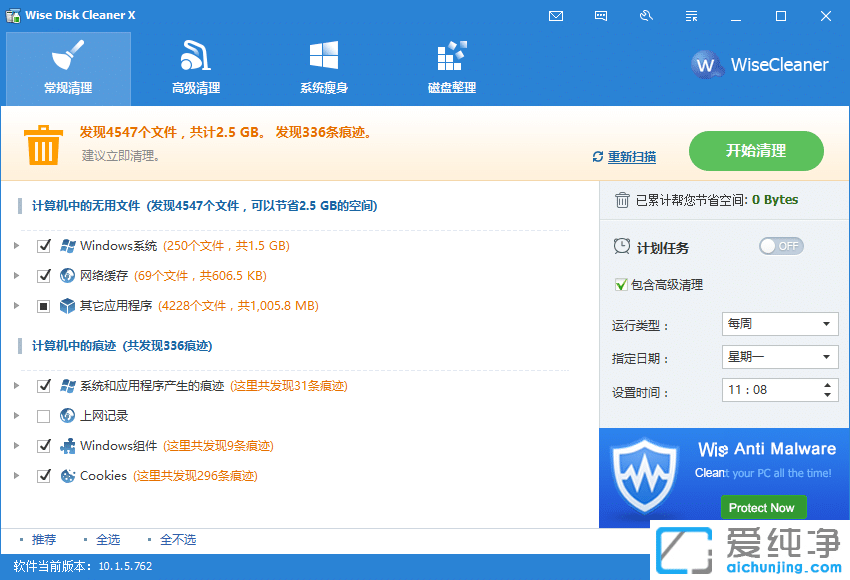
Task: Open the 指定日期 dropdown showing 星期一
Action: tap(780, 357)
